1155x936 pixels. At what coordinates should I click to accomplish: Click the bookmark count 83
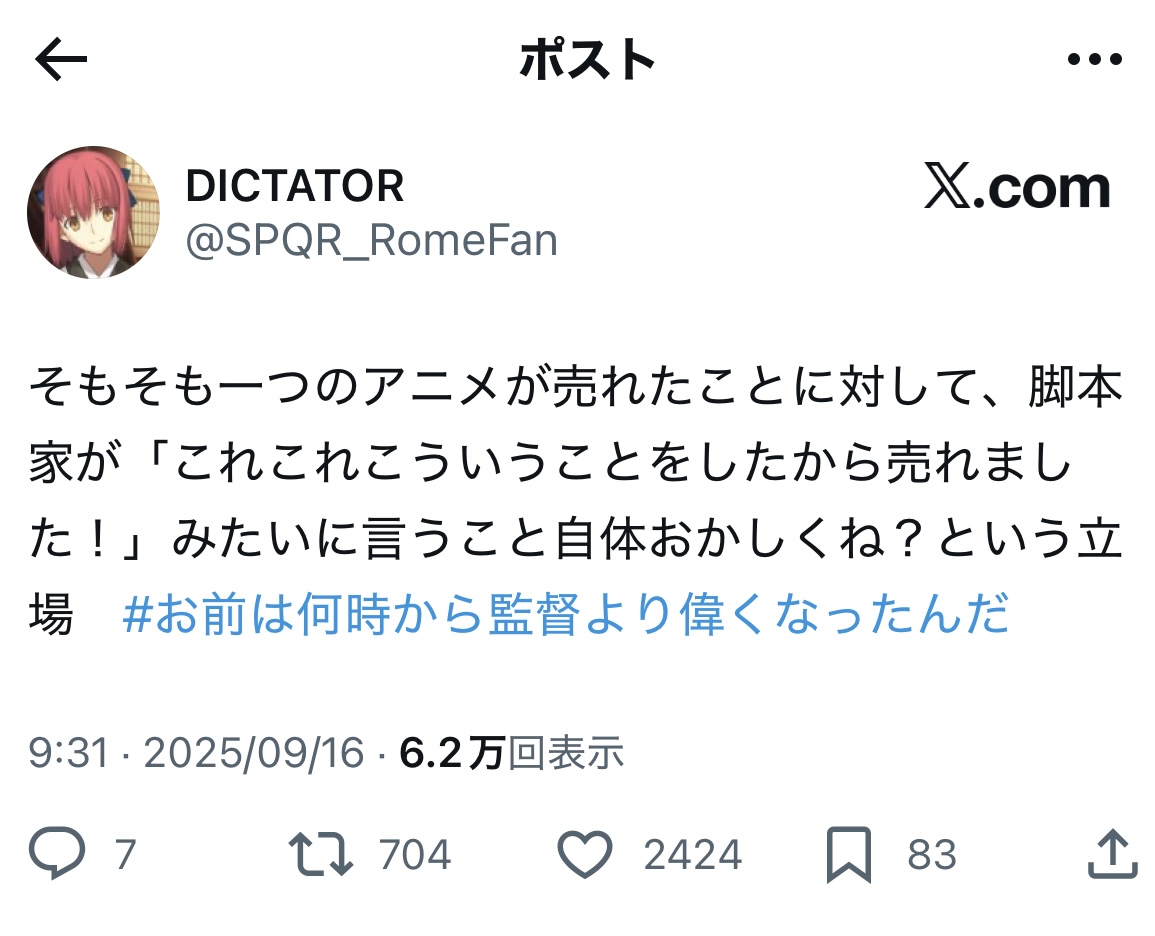pyautogui.click(x=932, y=854)
